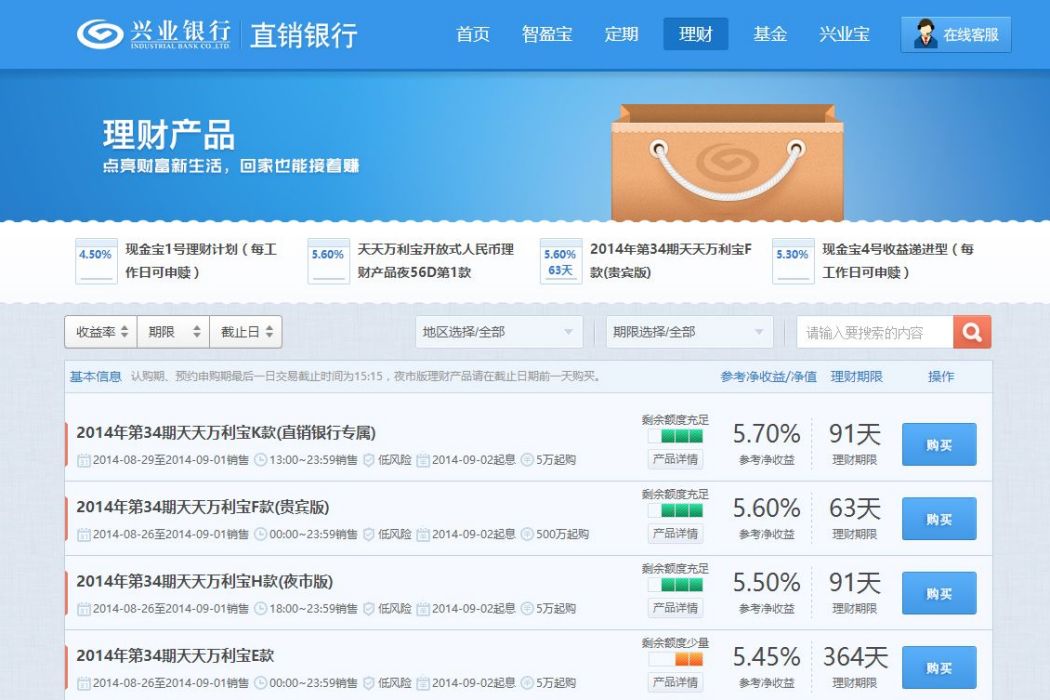Viewport: 1050px width, 700px height.
Task: Toggle the 期限 sort order
Action: tap(173, 332)
